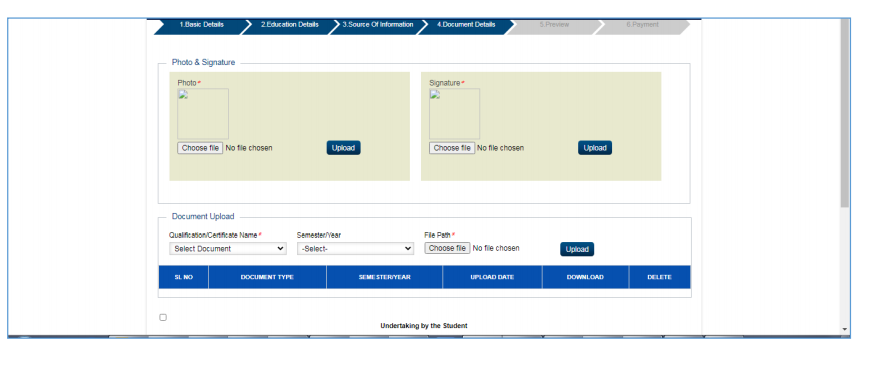
Task: Click the SL NO column header
Action: click(184, 277)
